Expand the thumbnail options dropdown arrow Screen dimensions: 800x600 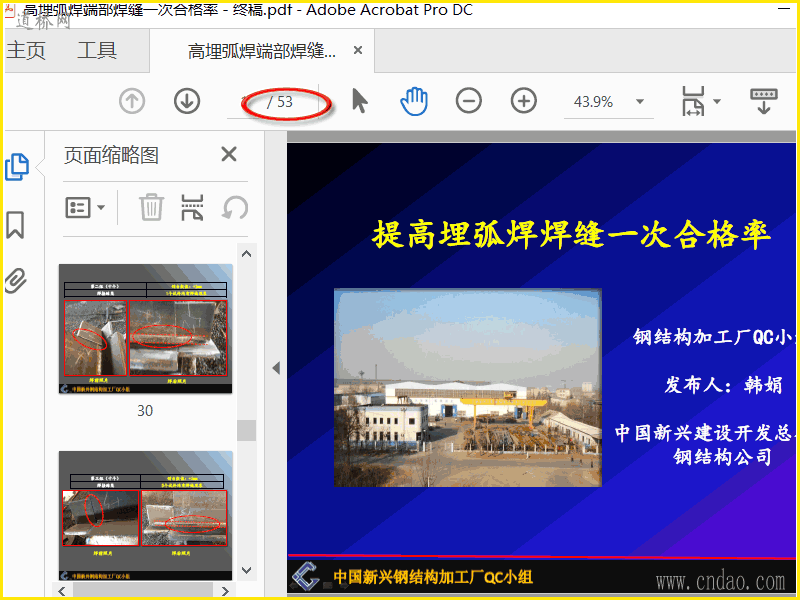[101, 208]
